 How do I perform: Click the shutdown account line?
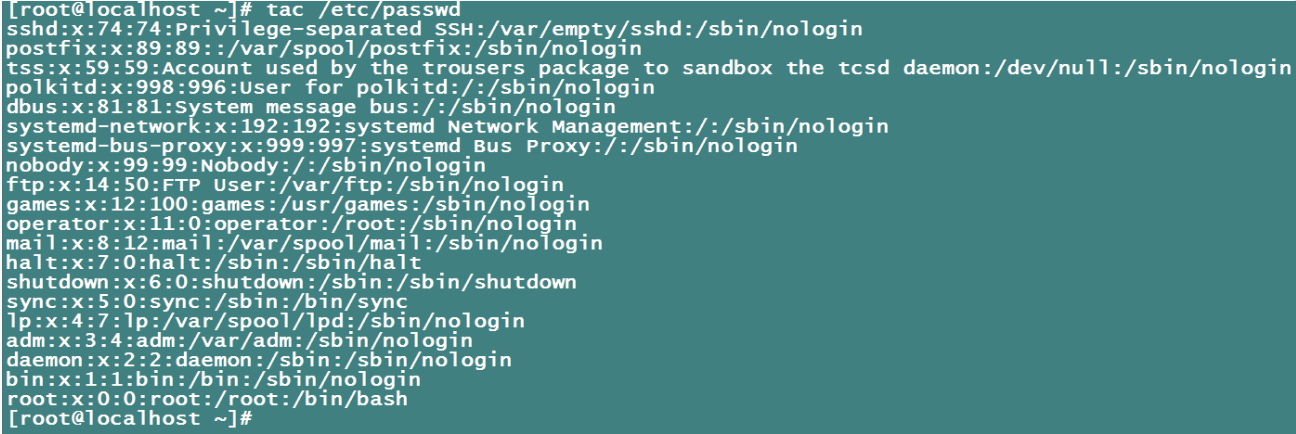(x=291, y=282)
